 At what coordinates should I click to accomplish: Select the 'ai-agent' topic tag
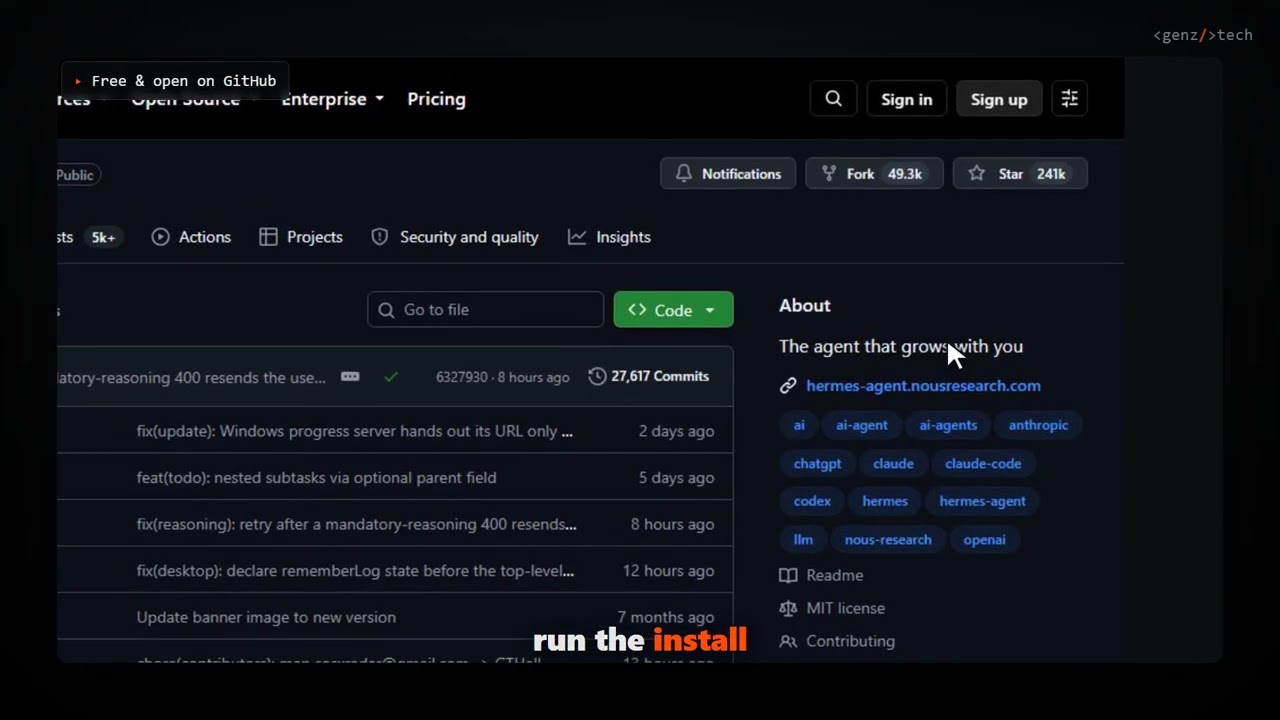[x=862, y=425]
